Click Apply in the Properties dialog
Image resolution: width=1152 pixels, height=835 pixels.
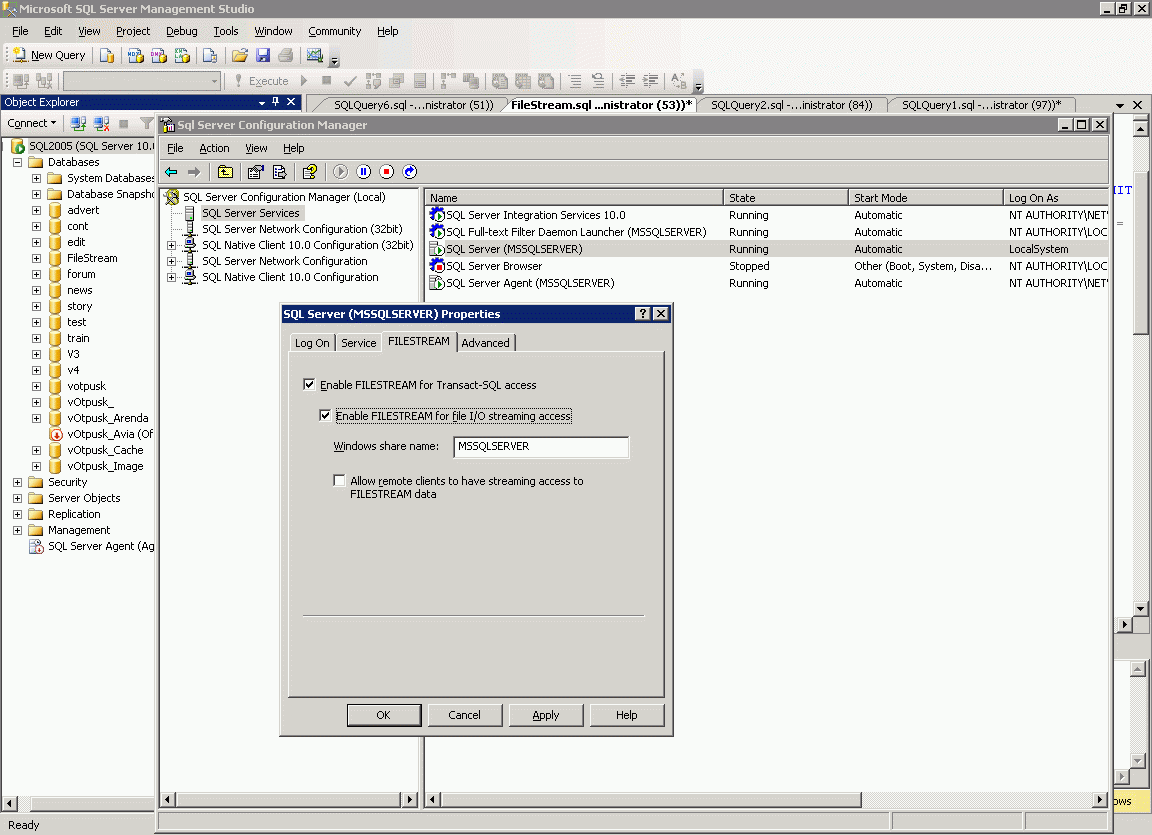[x=546, y=715]
